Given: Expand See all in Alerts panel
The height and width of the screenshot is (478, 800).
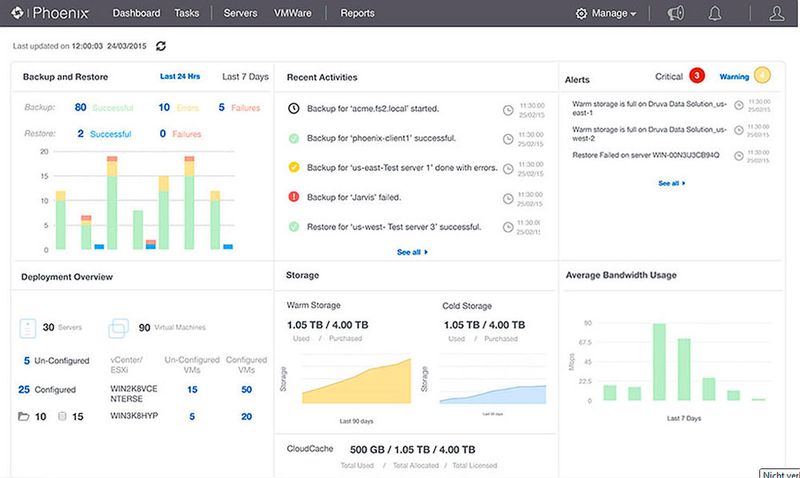Looking at the screenshot, I should [671, 184].
